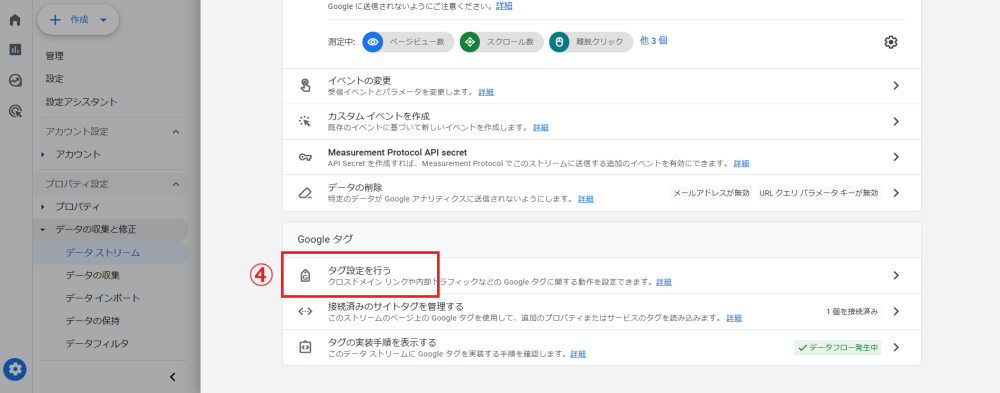This screenshot has height=393, width=1000.
Task: Click 詳細 link under カスタム イベントを作成
Action: tap(541, 128)
